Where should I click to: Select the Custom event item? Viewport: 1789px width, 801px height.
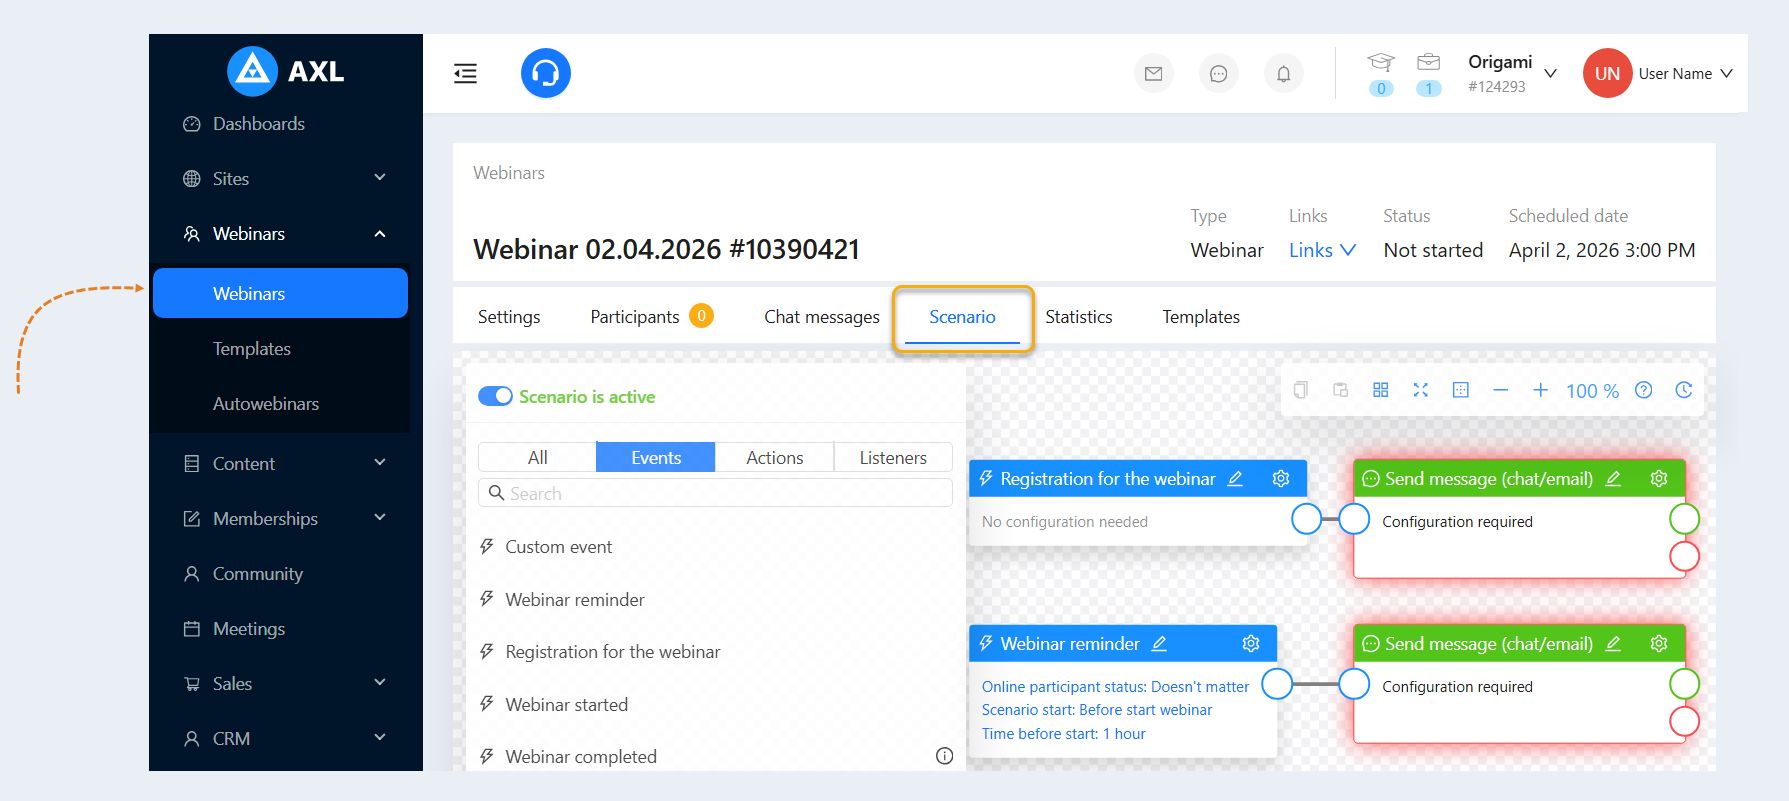click(558, 547)
